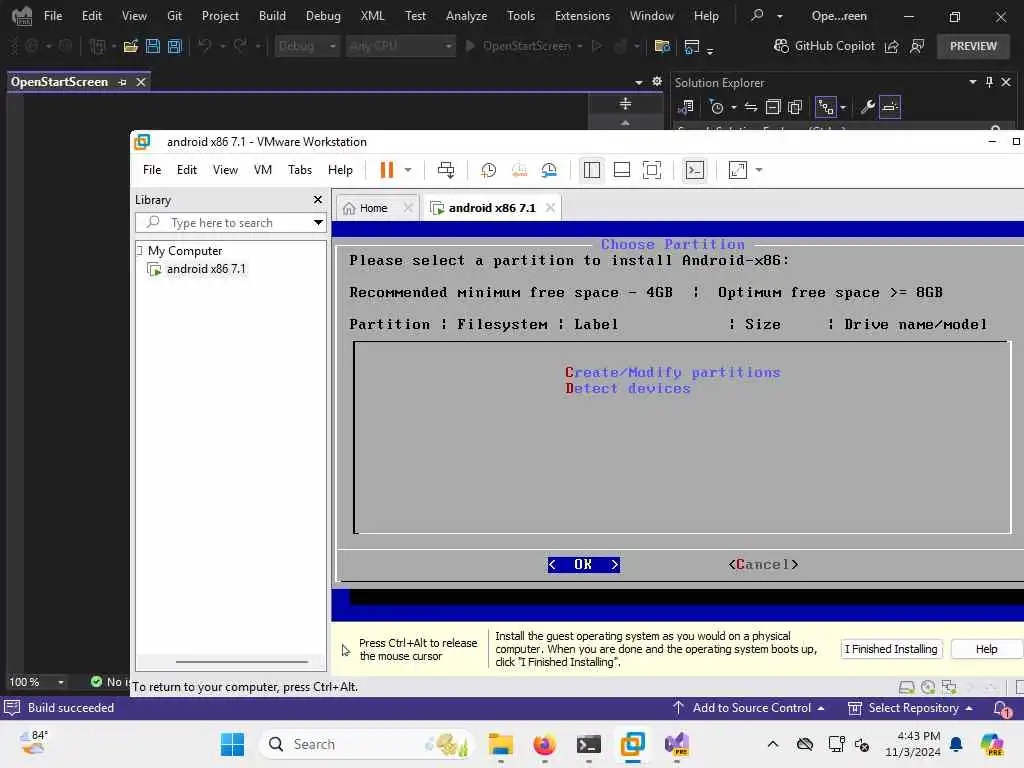Click the Visual Studio share icon

pos(891,46)
